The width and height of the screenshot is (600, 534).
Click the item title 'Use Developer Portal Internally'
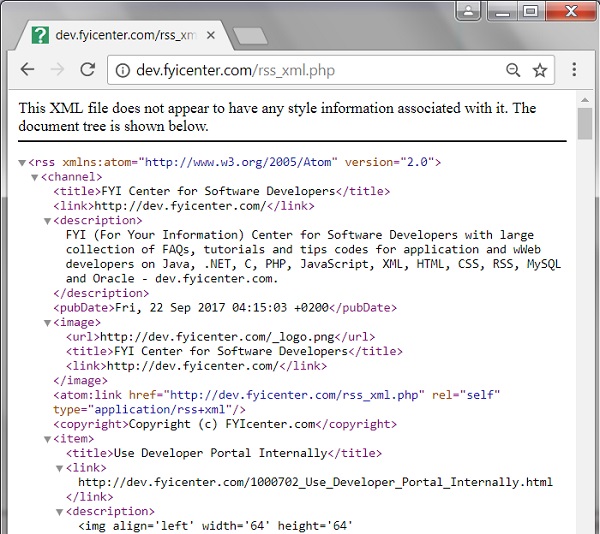[220, 453]
